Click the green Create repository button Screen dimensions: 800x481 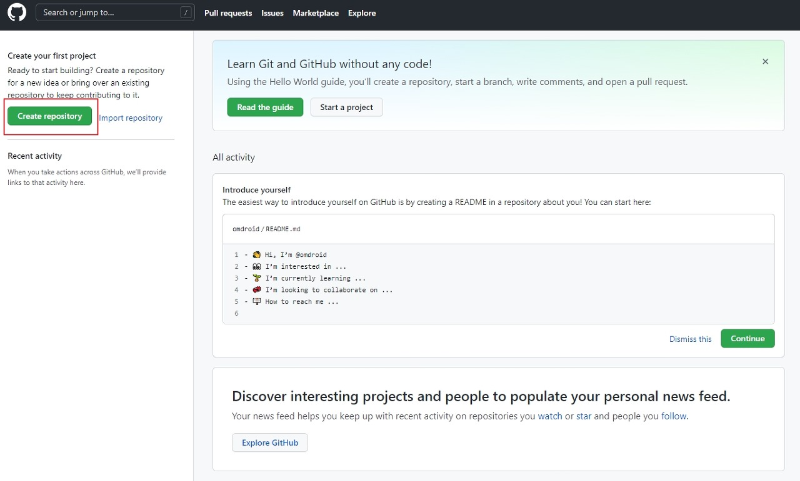[x=49, y=116]
